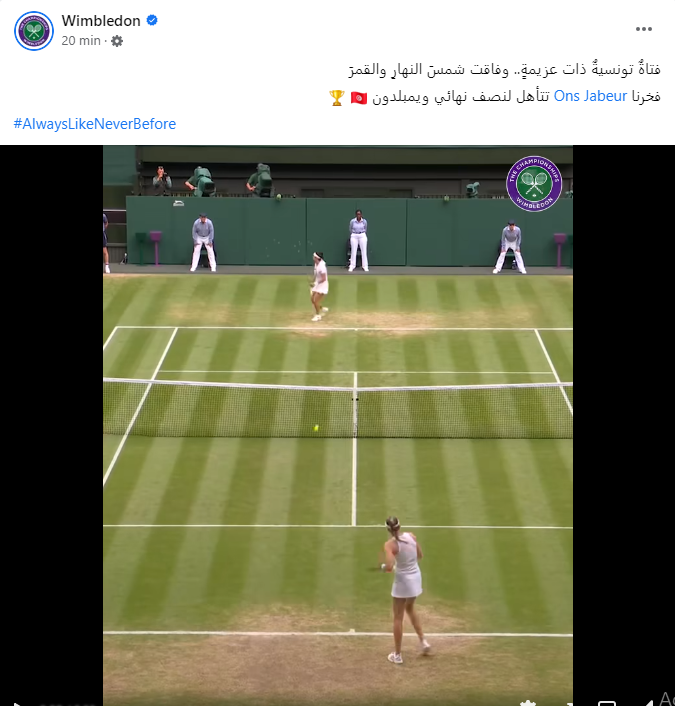This screenshot has height=706, width=675.
Task: Click the black area left of the video
Action: 51,425
